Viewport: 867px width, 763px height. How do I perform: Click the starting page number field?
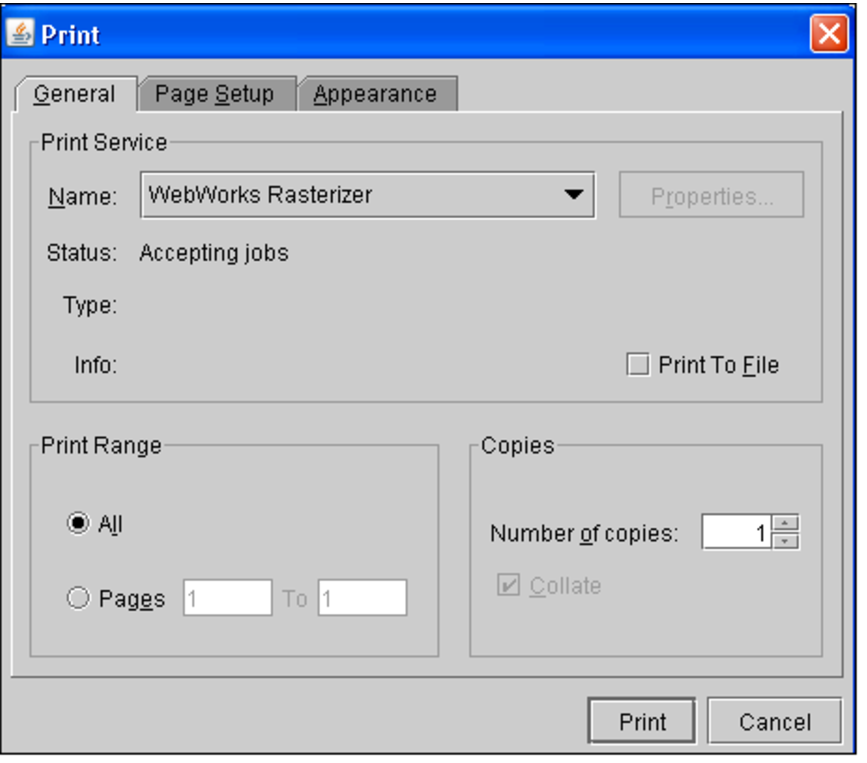(227, 598)
